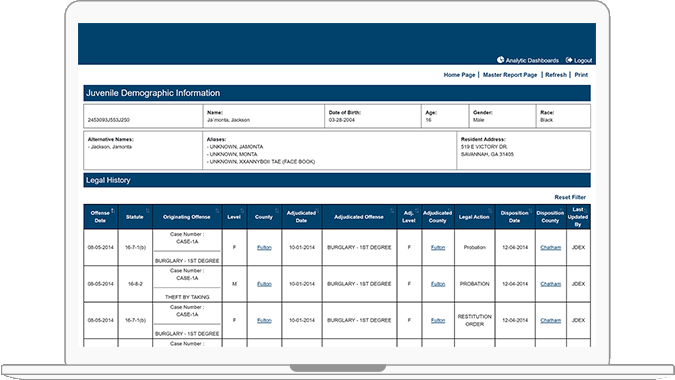Click the Print link
675x380 pixels.
click(581, 75)
